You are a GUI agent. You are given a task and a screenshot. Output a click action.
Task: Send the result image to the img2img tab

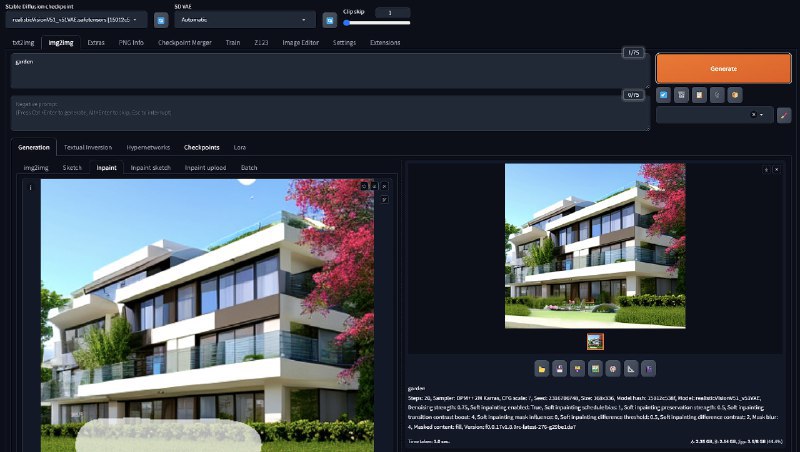pyautogui.click(x=595, y=369)
